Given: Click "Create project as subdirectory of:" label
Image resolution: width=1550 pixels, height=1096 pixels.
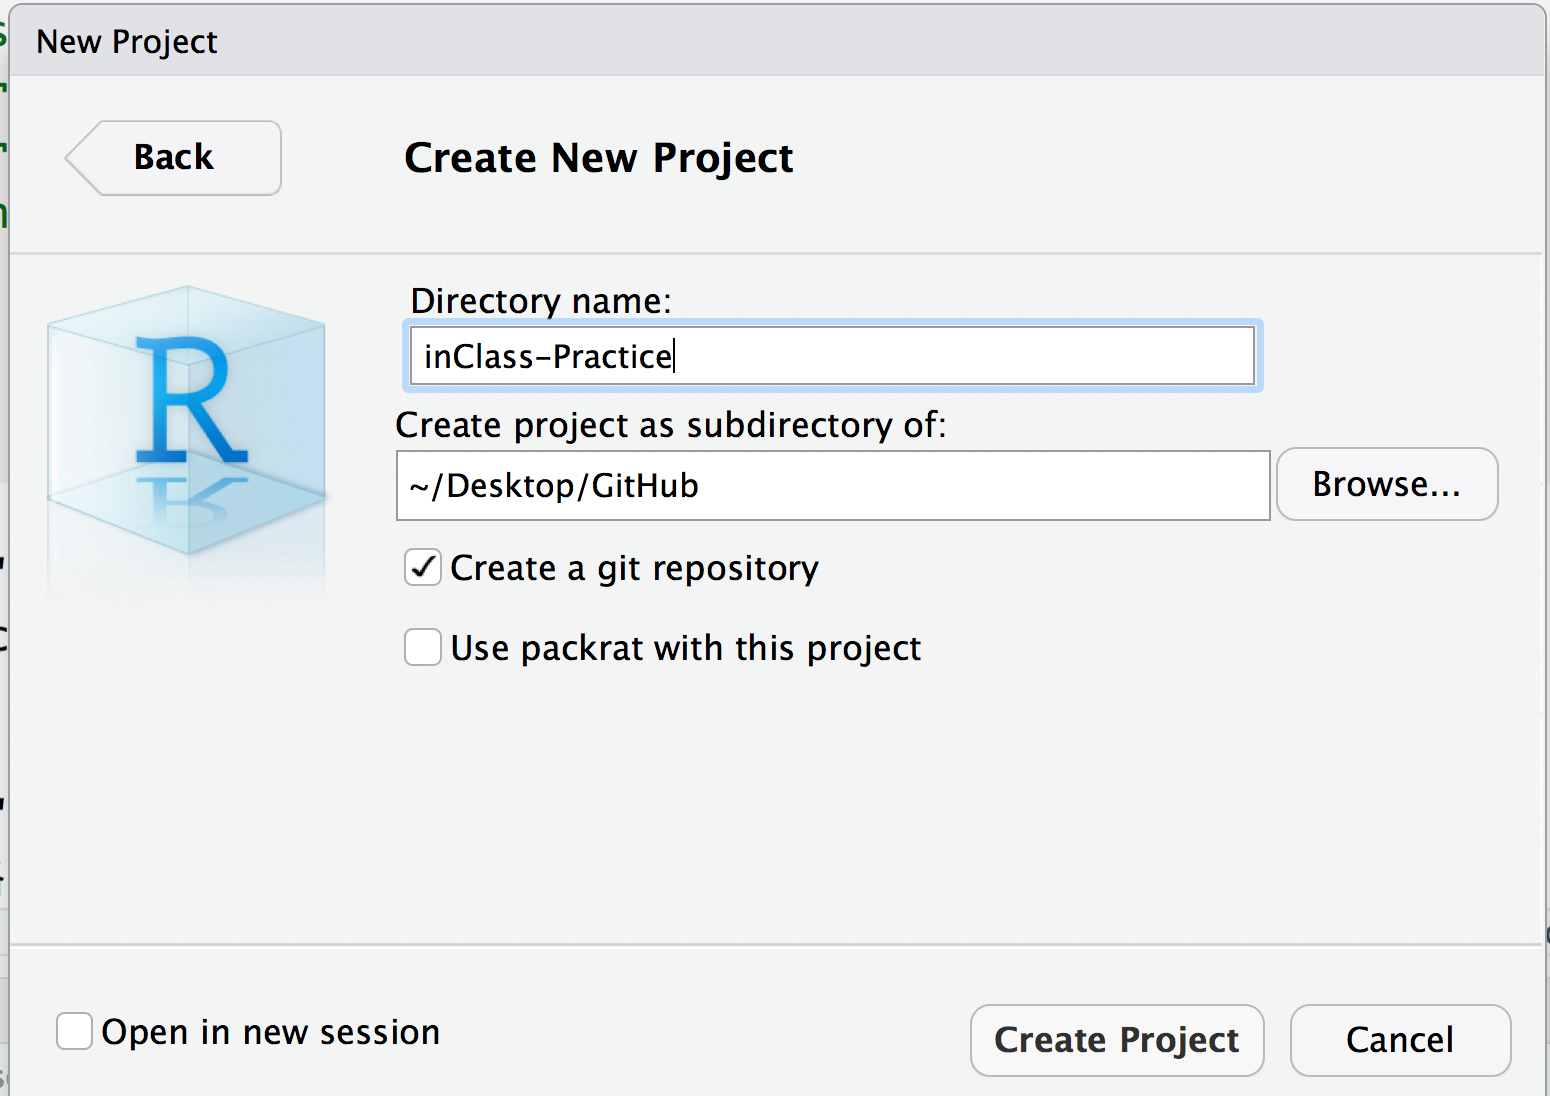Looking at the screenshot, I should click(671, 425).
